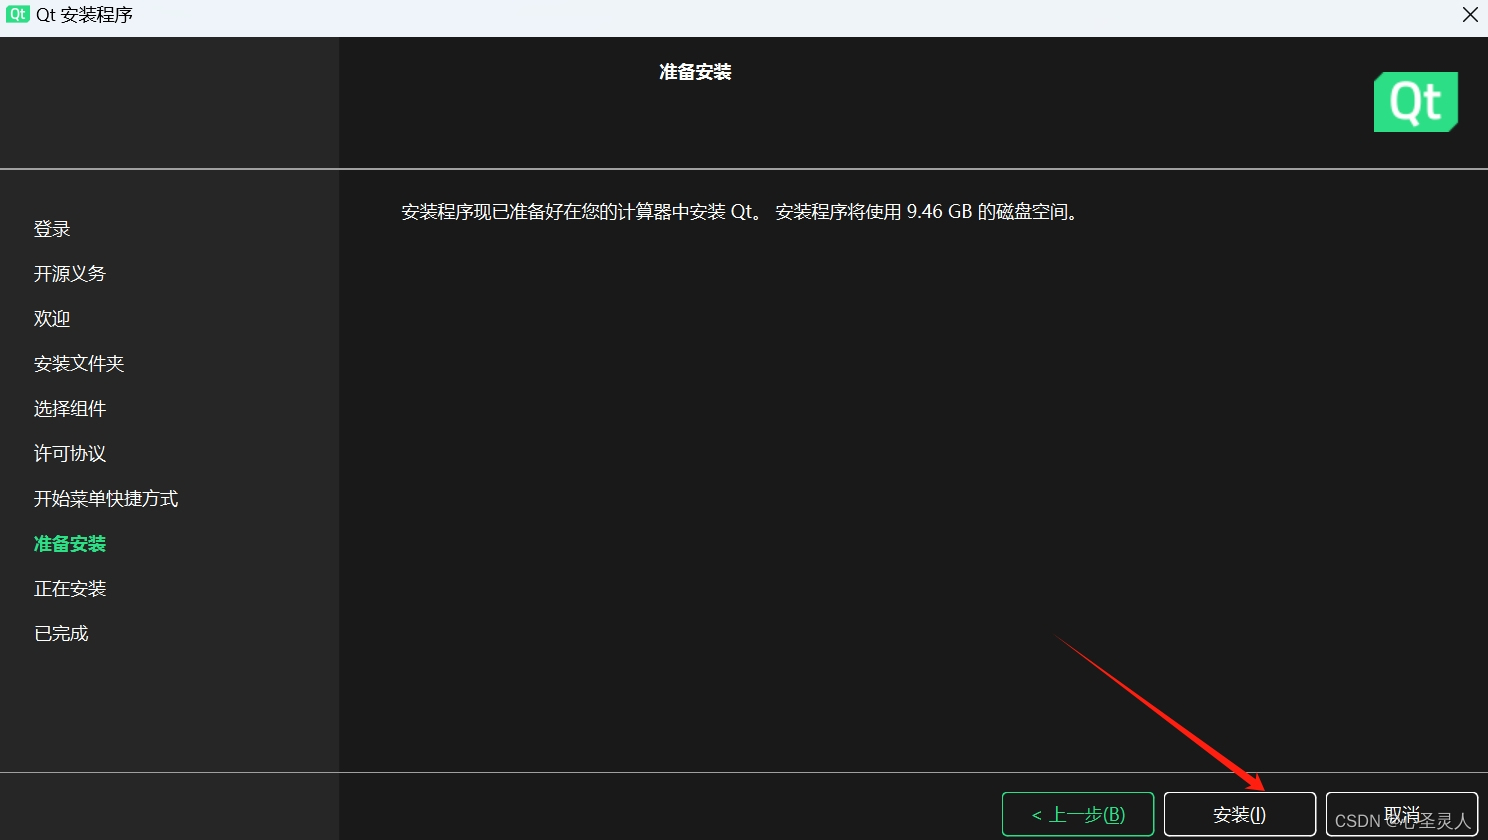Go back using the 上一步(B) button
This screenshot has width=1488, height=840.
tap(1077, 814)
